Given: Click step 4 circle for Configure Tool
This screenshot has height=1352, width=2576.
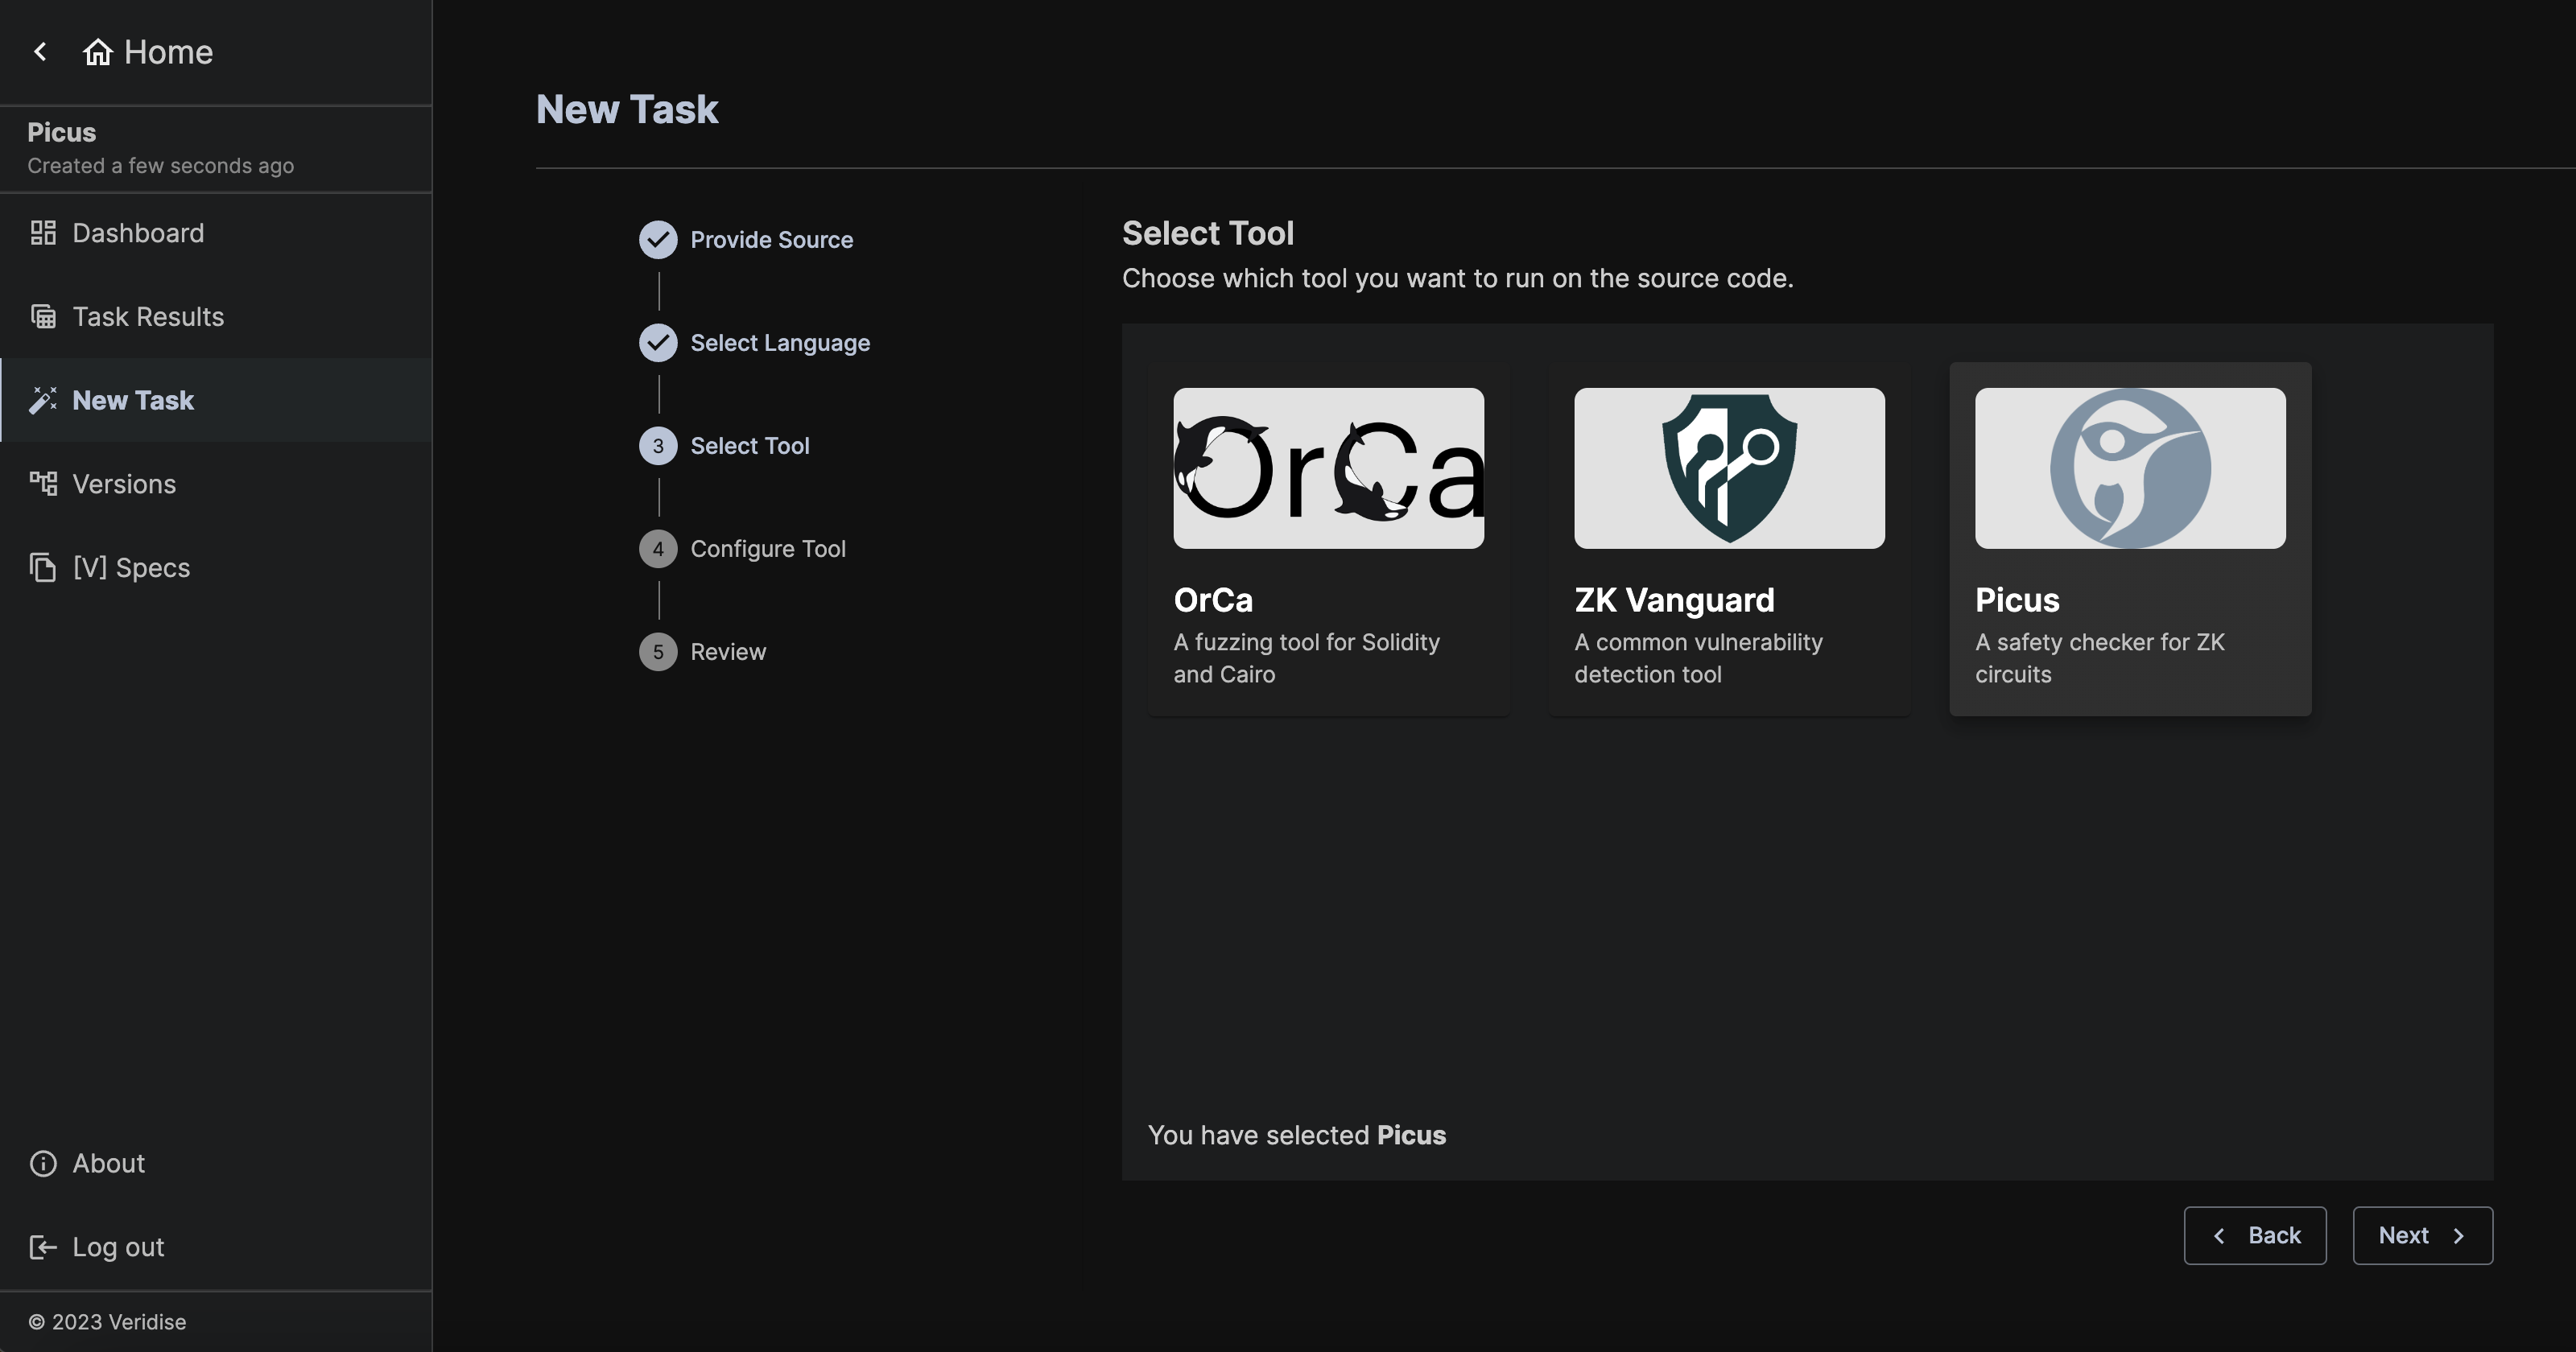Looking at the screenshot, I should click(658, 549).
